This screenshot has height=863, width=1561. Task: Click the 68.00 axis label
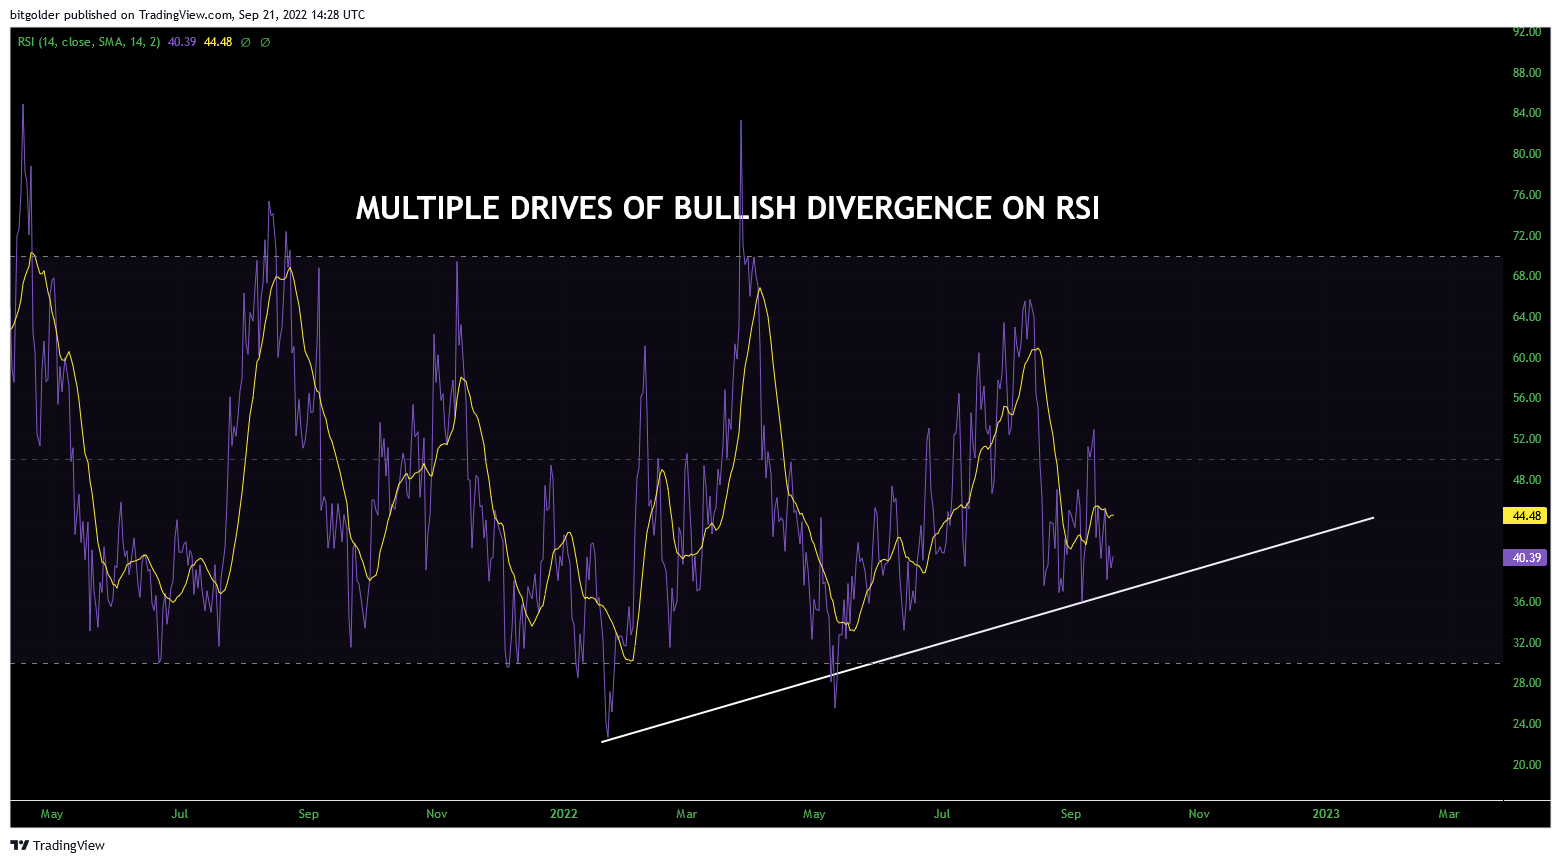click(1527, 276)
